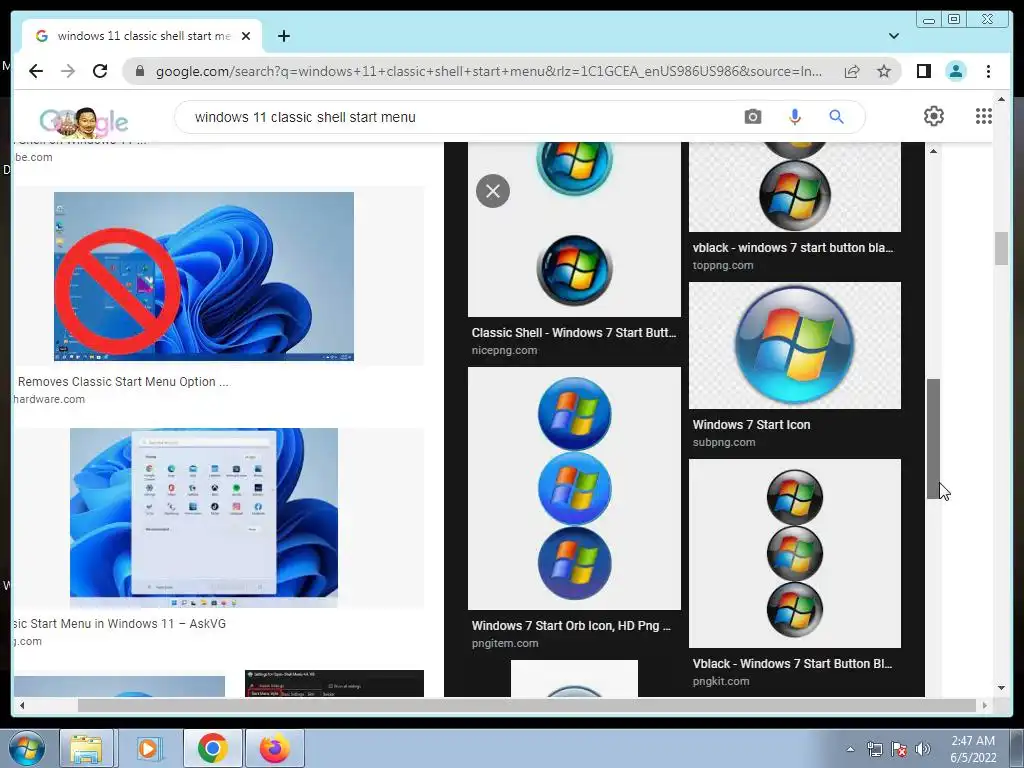Go back to the previous page

[36, 71]
